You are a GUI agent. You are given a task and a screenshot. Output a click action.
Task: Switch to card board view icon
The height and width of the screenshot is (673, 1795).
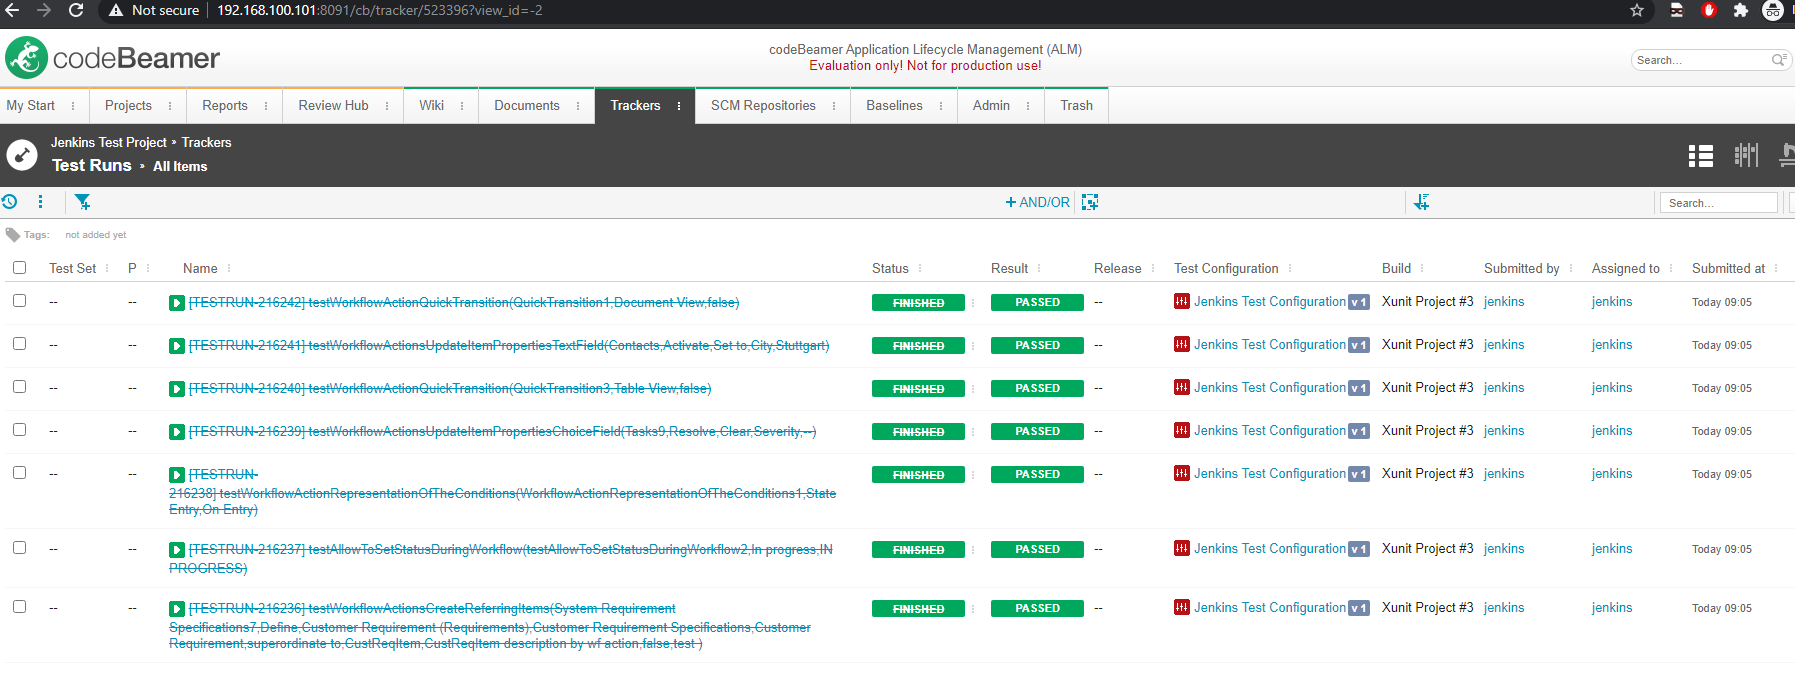click(1746, 155)
